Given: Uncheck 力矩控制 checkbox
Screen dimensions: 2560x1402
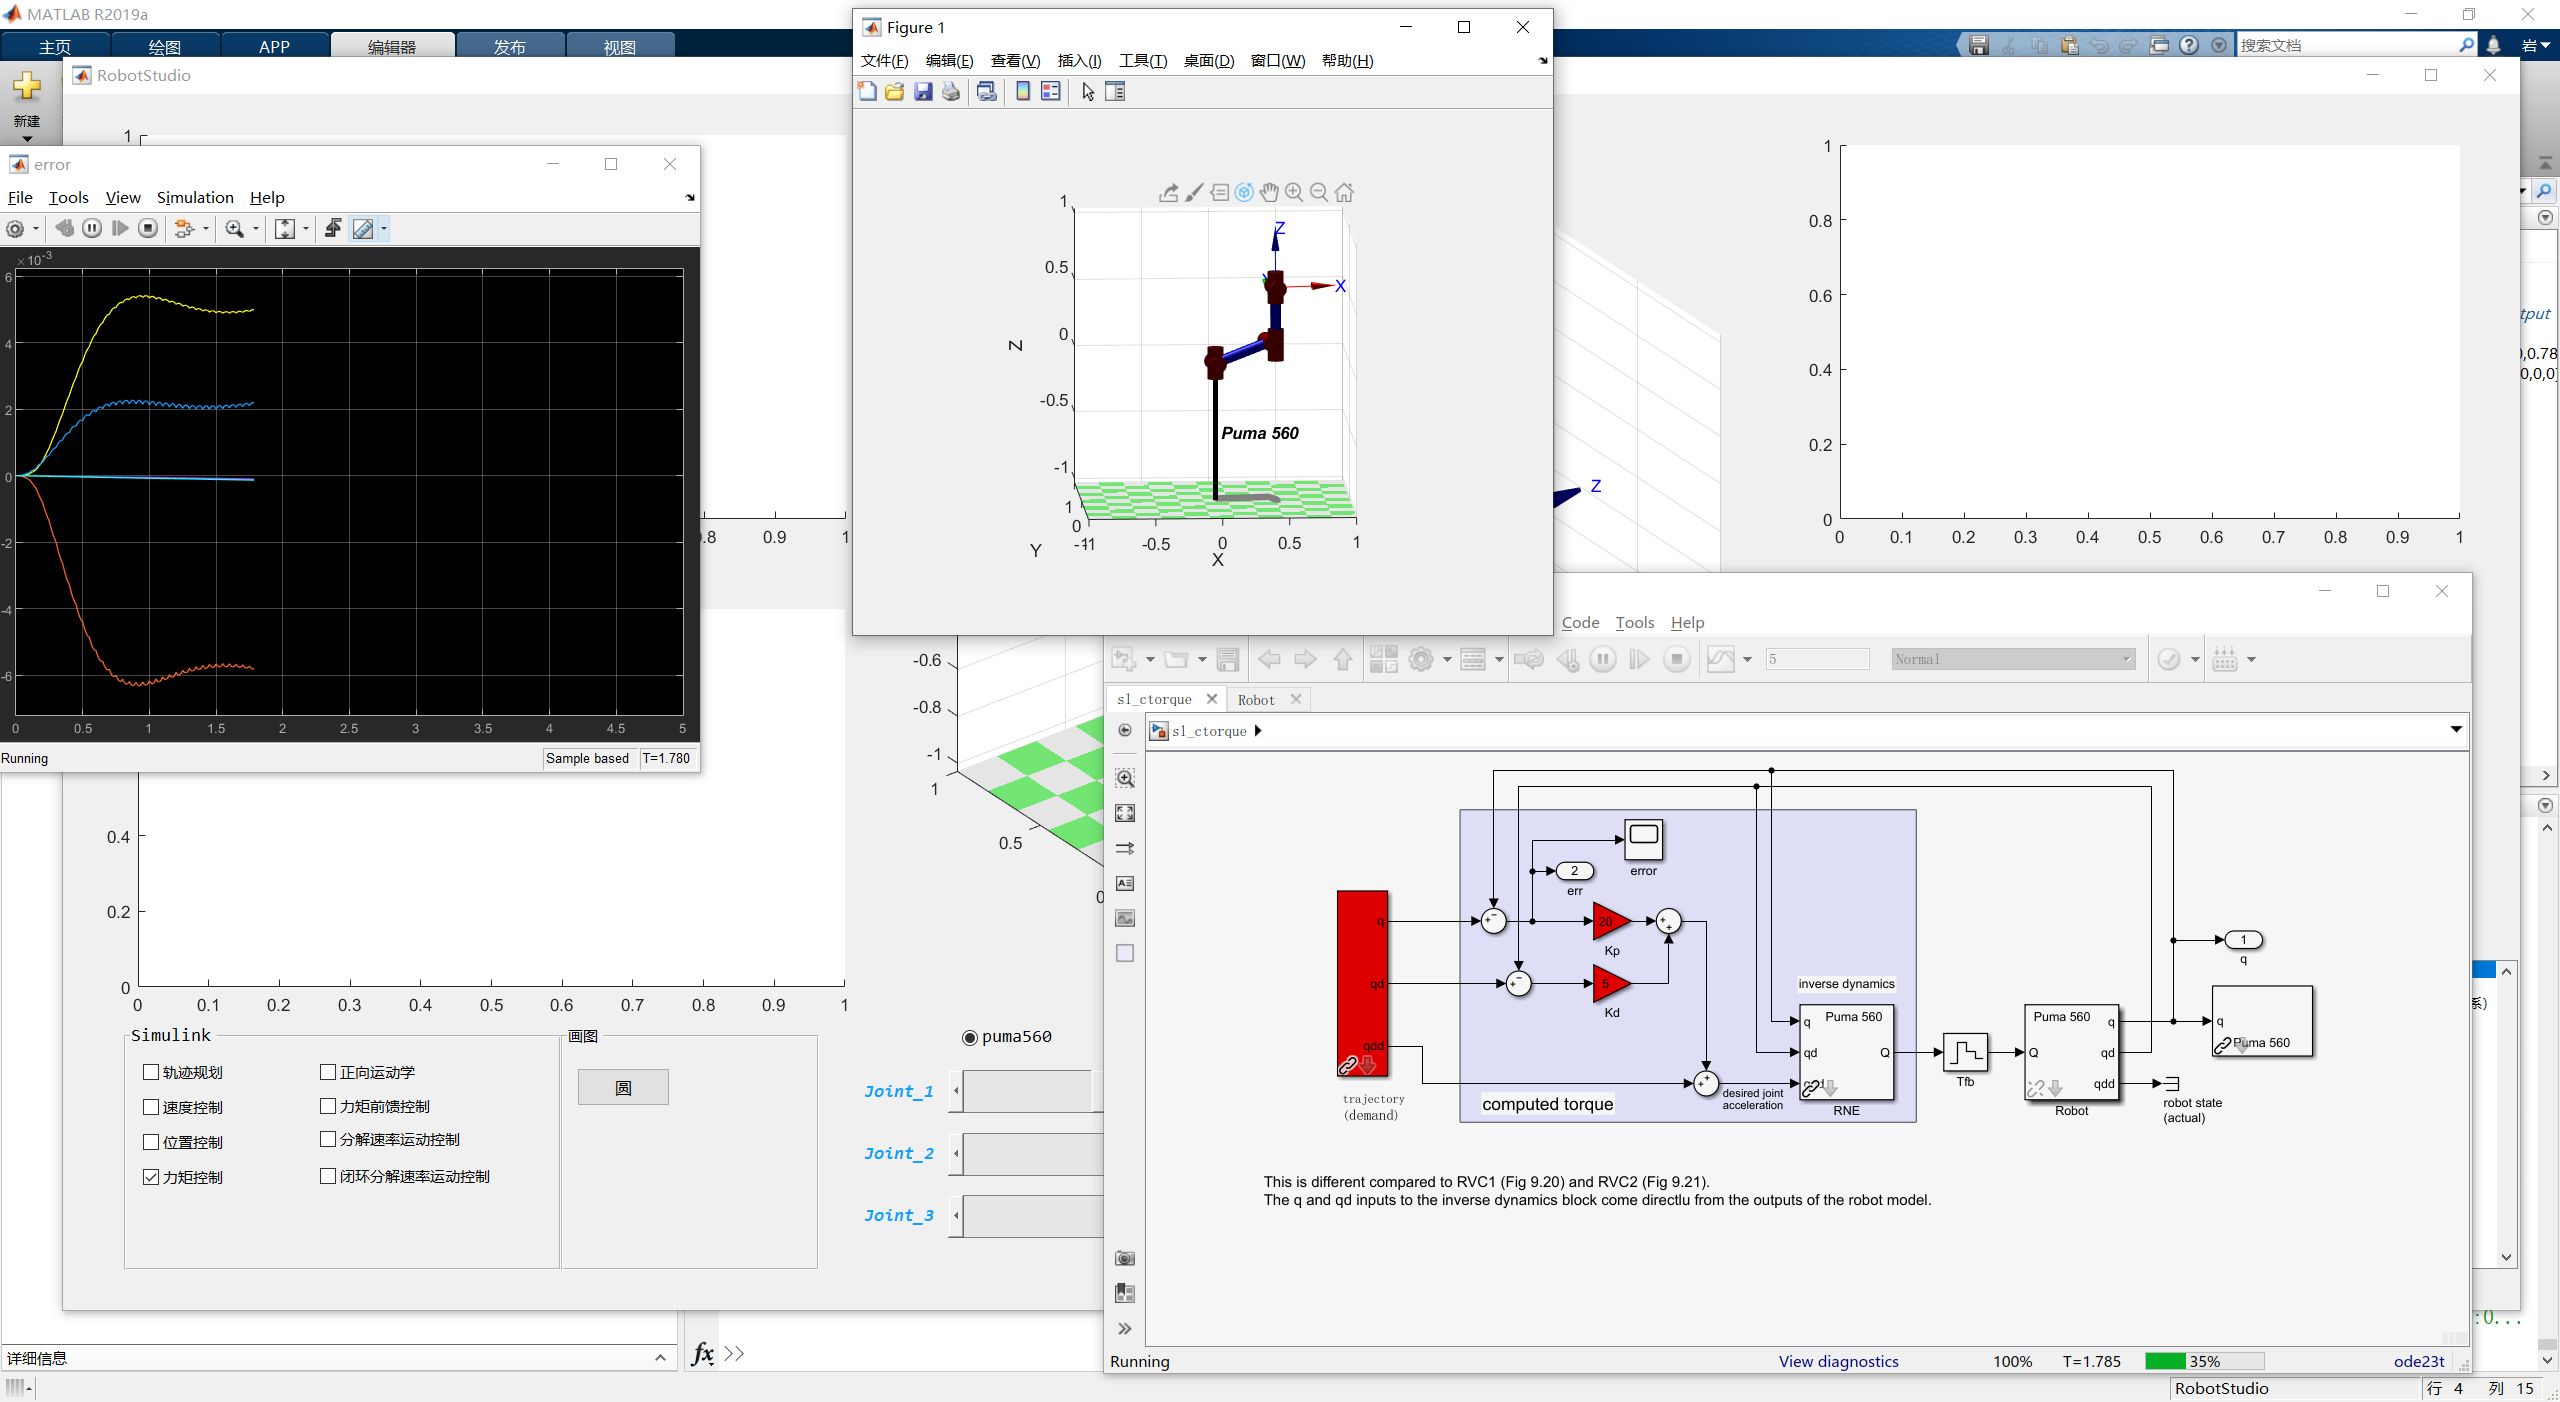Looking at the screenshot, I should (151, 1177).
